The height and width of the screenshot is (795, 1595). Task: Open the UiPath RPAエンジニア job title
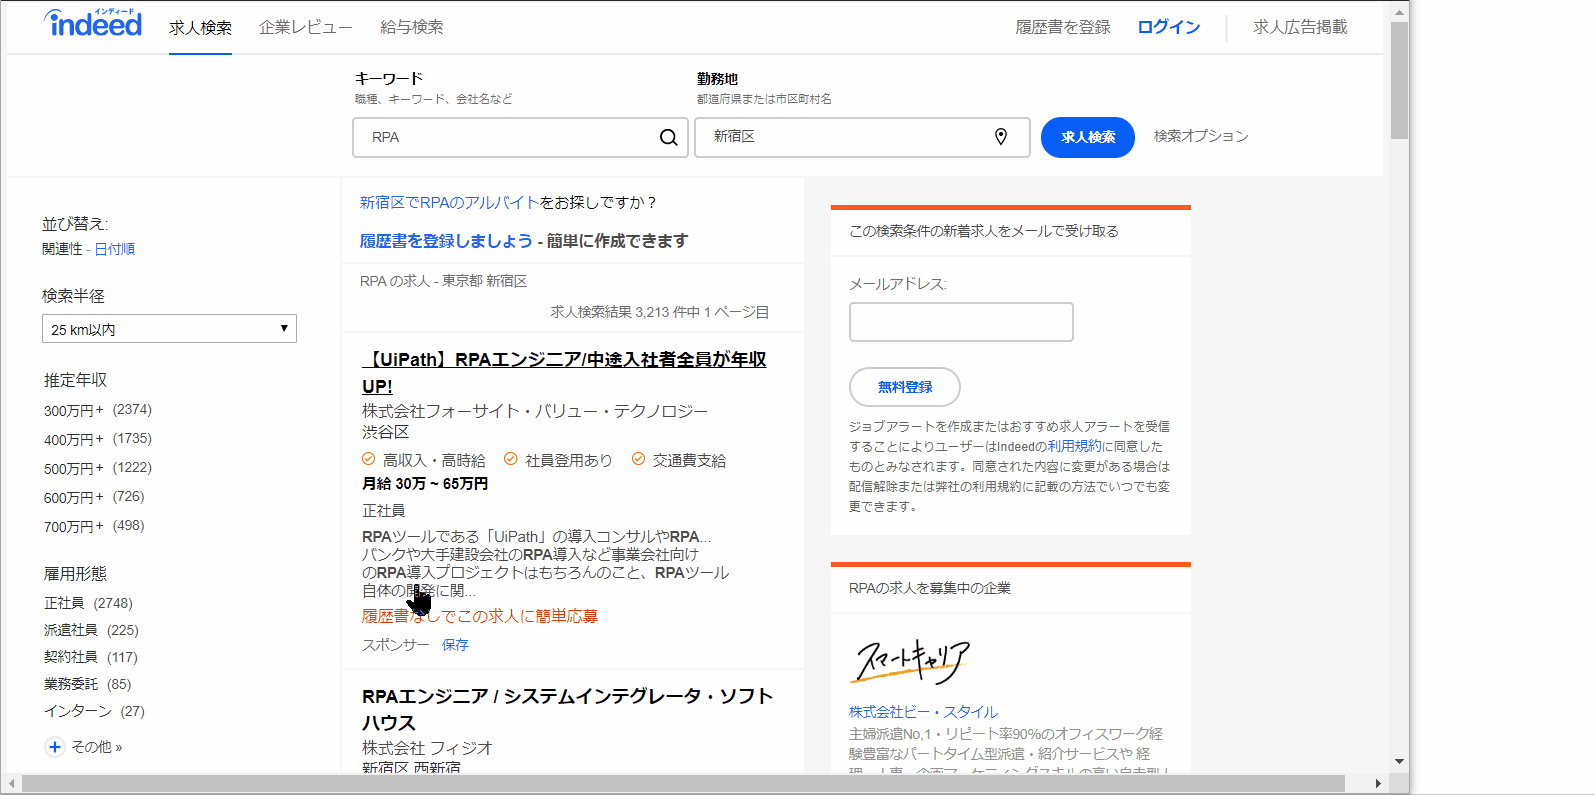(564, 373)
